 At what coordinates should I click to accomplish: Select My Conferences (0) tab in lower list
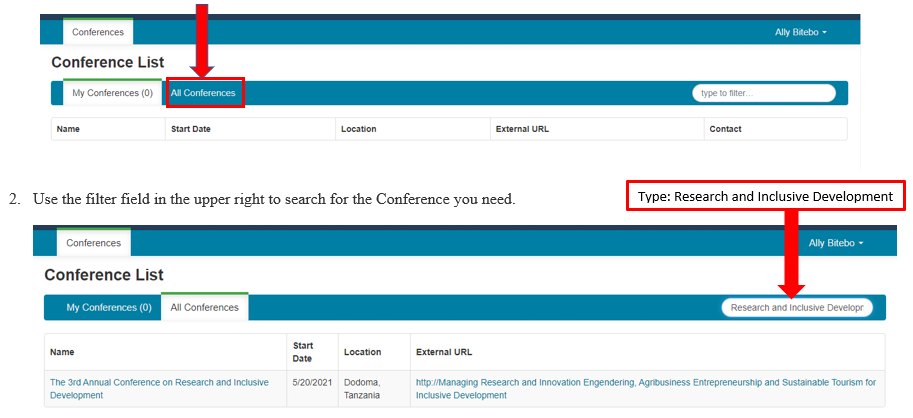point(108,307)
